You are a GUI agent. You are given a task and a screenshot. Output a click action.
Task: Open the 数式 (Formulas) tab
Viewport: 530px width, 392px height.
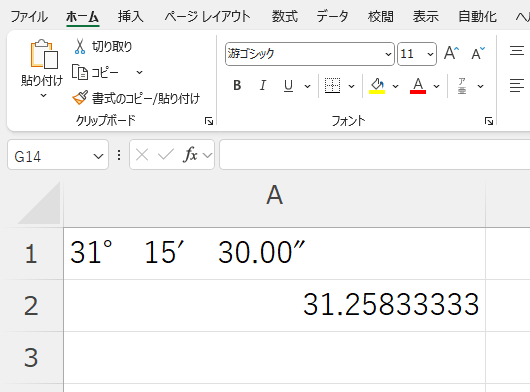(x=285, y=16)
